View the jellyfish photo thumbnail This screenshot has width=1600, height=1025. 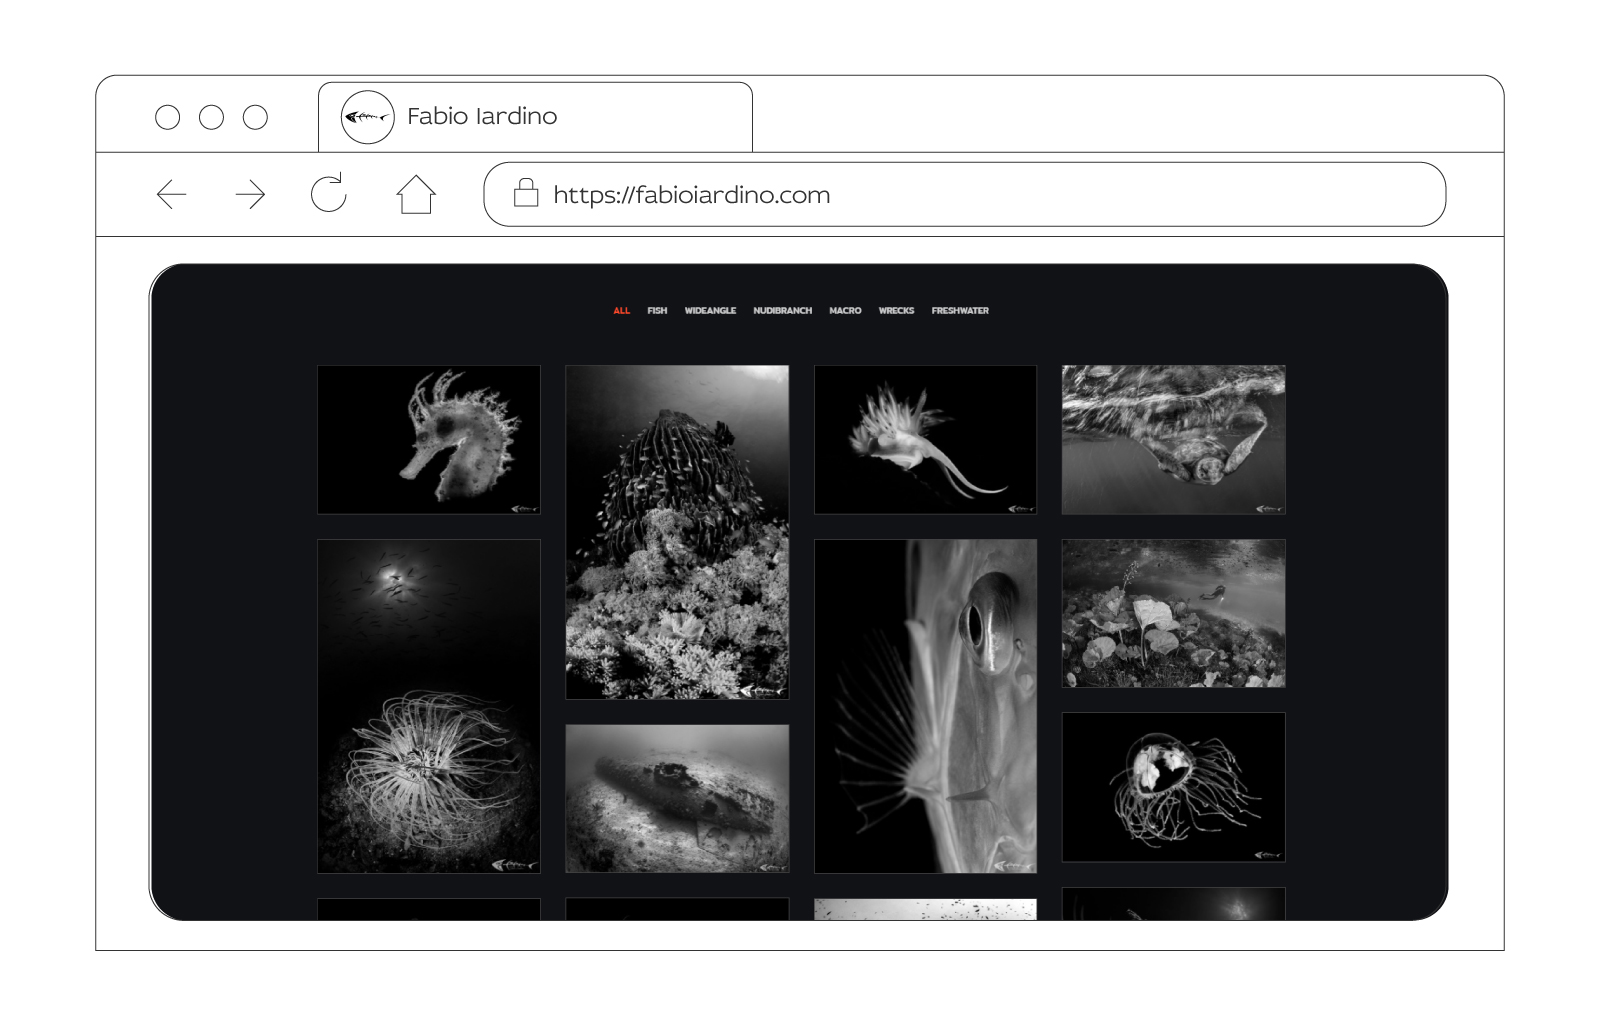[x=1173, y=787]
